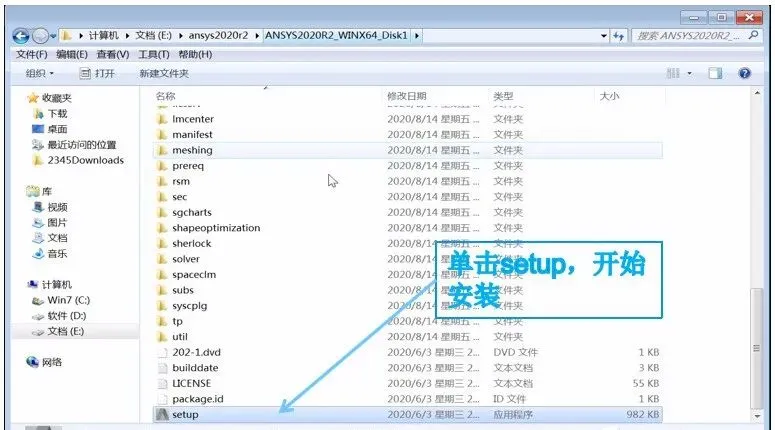
Task: Open the 文件(F) menu
Action: click(x=32, y=54)
